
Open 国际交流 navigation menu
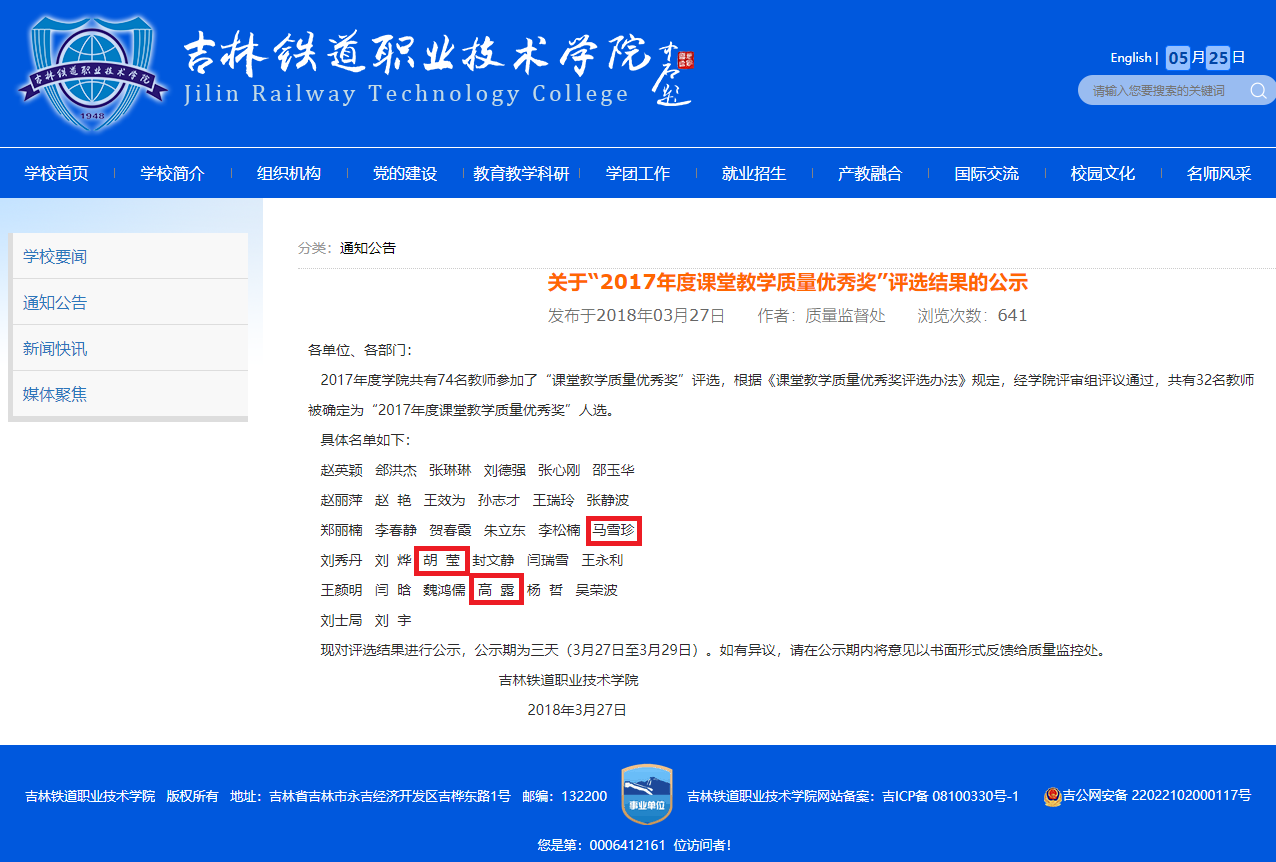point(986,174)
